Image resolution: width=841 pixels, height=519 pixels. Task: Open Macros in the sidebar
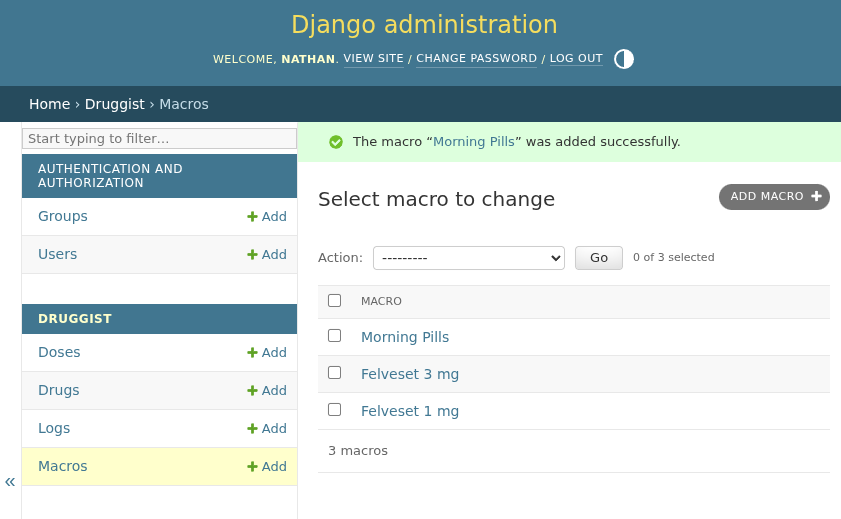[x=62, y=466]
